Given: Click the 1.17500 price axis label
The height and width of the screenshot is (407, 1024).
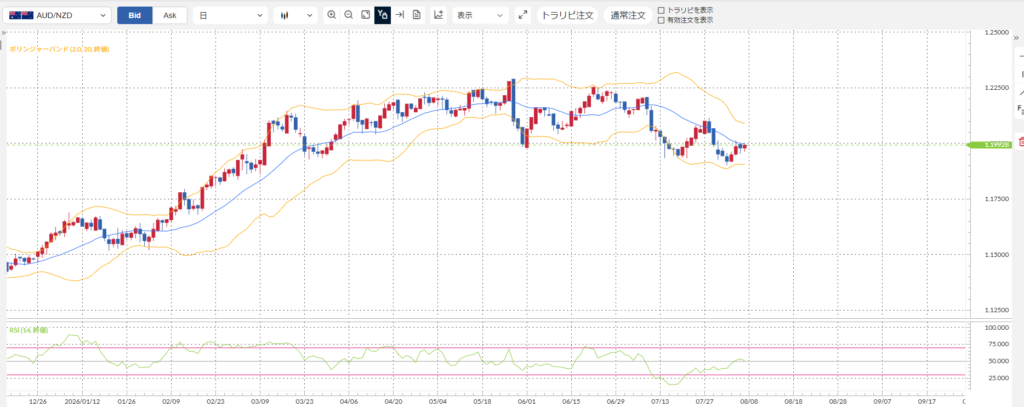Looking at the screenshot, I should point(997,199).
